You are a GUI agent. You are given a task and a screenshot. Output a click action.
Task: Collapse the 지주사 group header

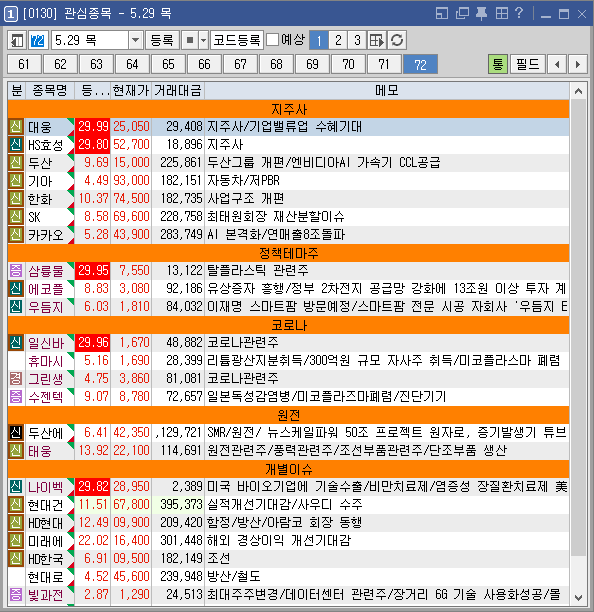tap(288, 109)
